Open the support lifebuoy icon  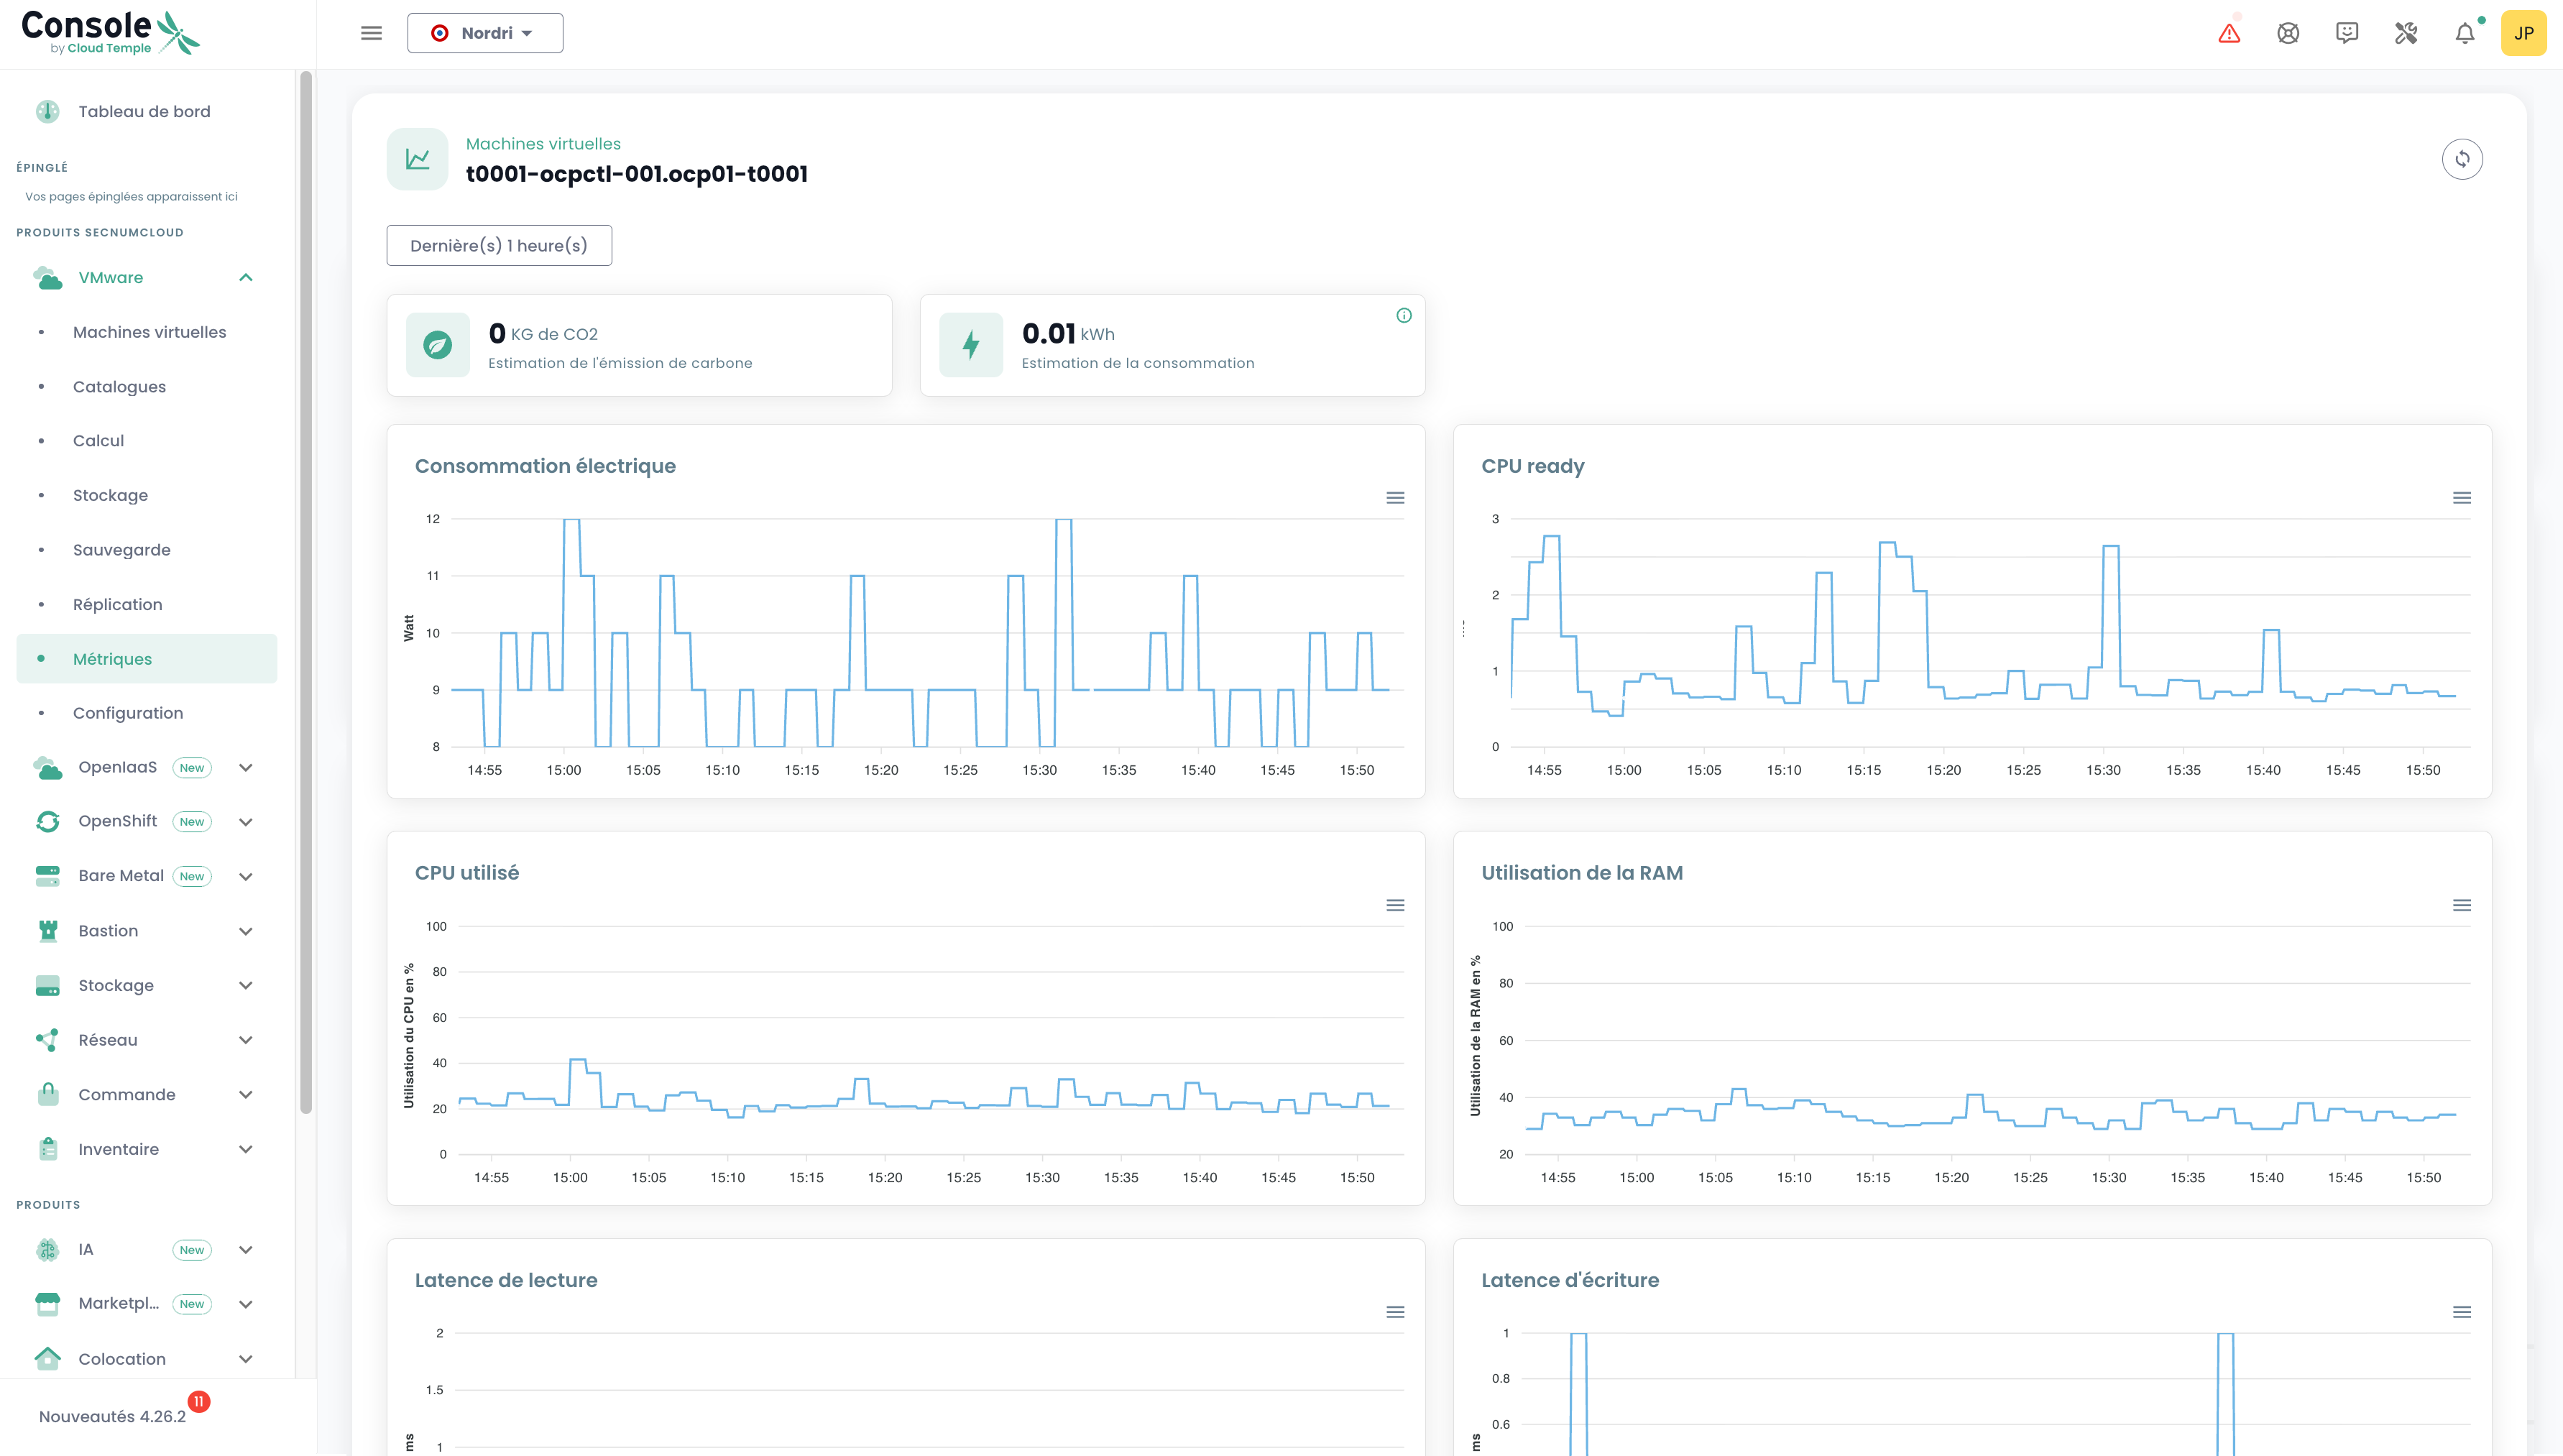(2288, 34)
